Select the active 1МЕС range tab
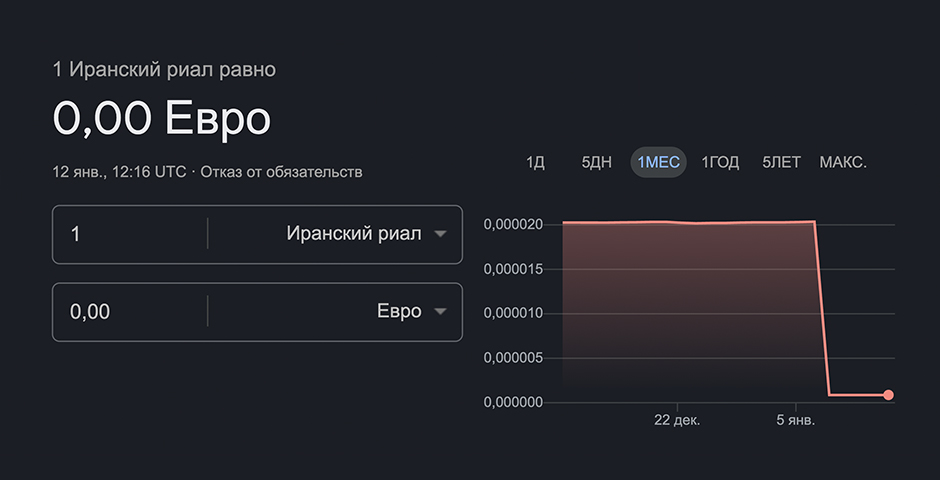 click(x=658, y=162)
